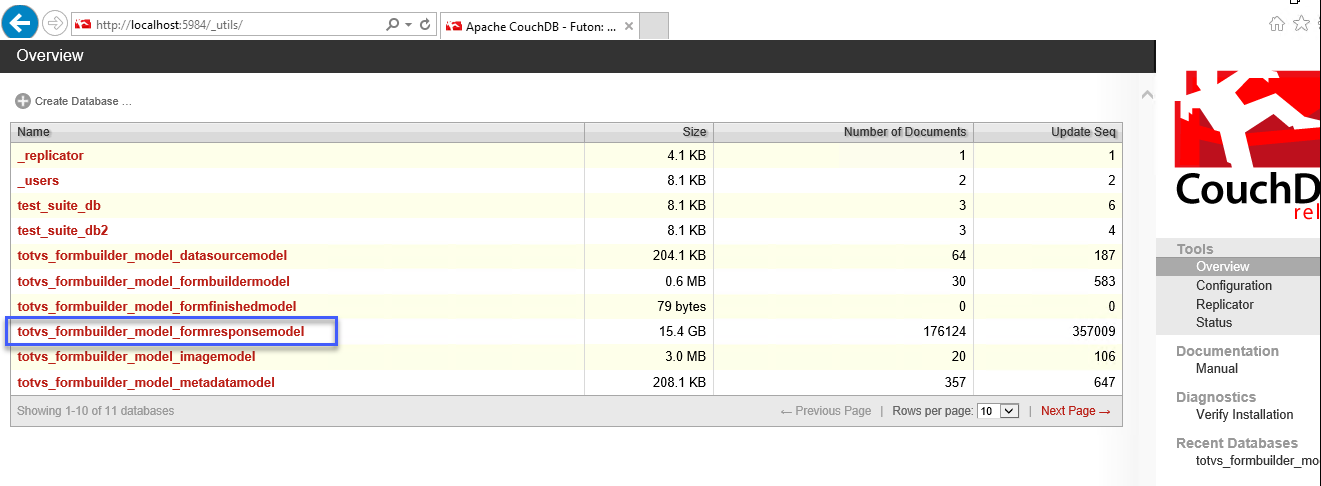
Task: Open Verify Installation under Diagnostics
Action: pos(1244,414)
